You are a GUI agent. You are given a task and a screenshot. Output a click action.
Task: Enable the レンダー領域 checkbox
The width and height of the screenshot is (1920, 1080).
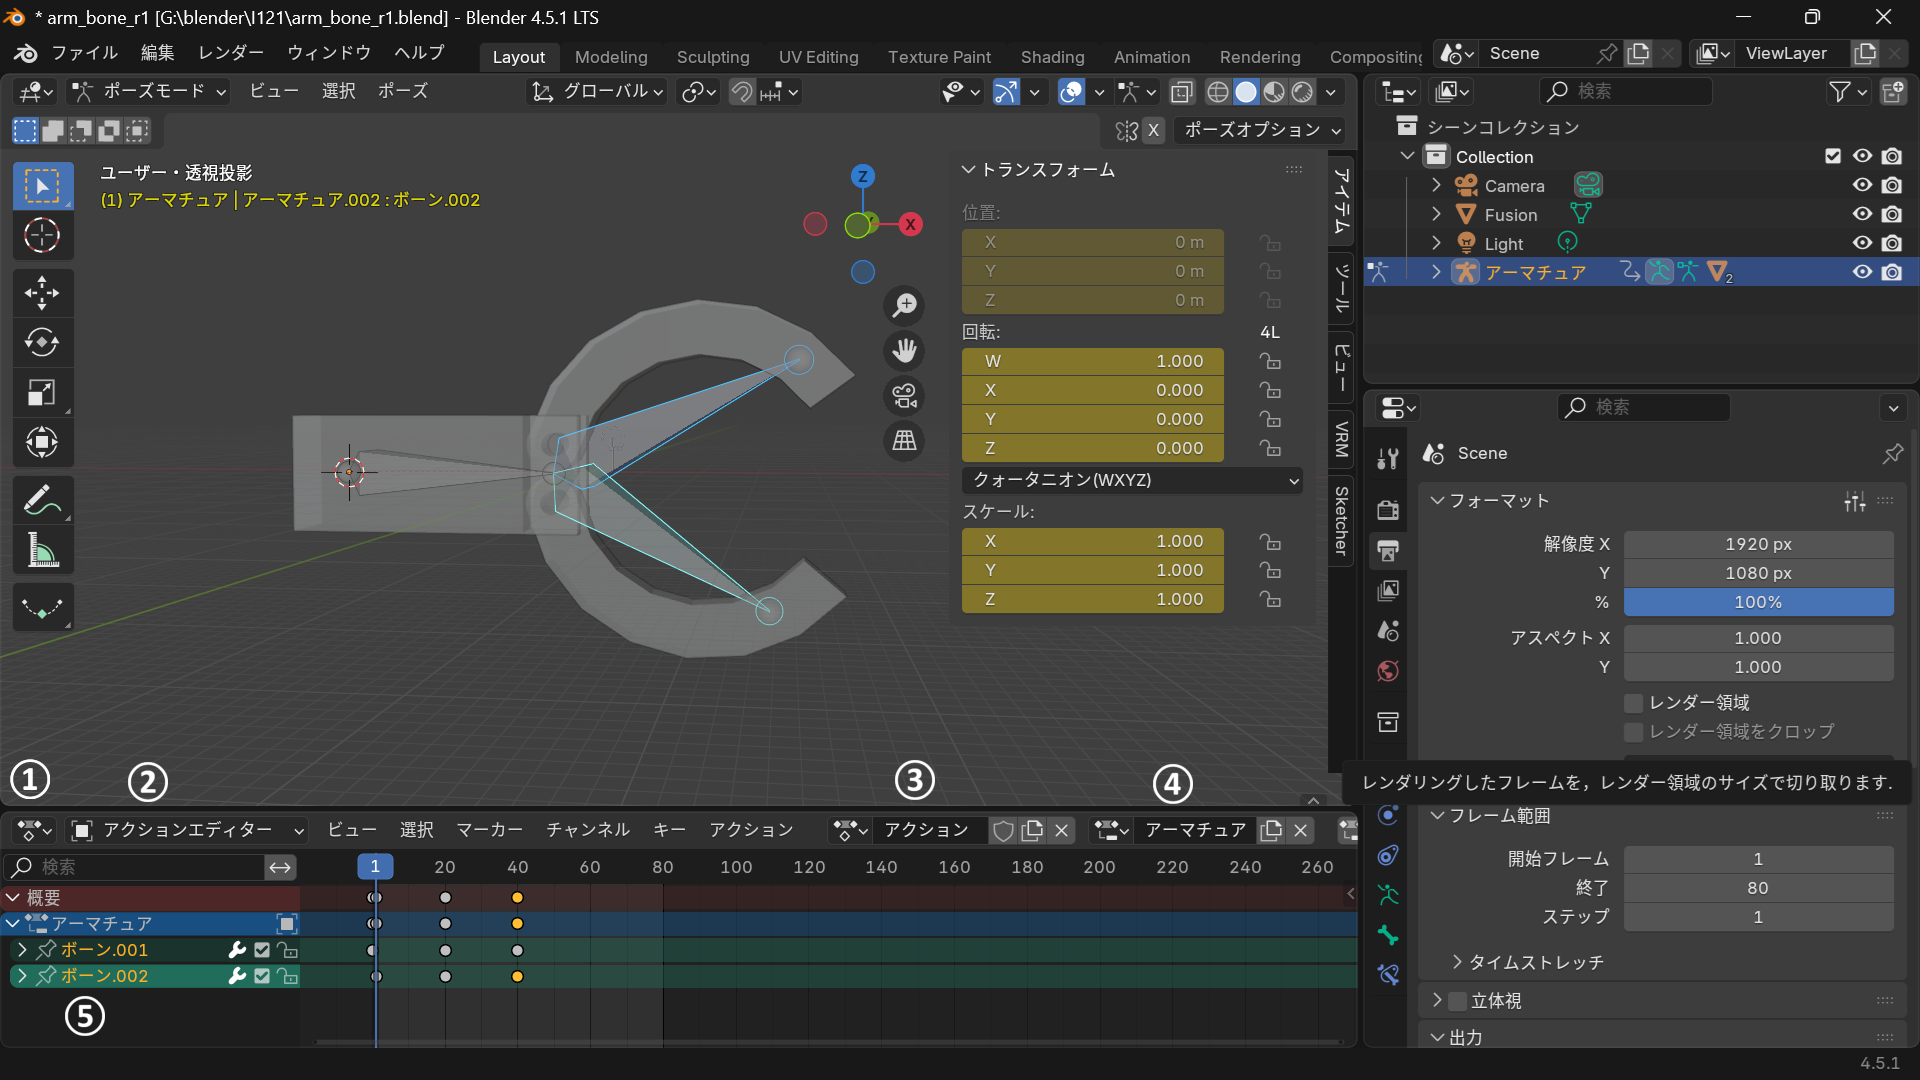pos(1634,703)
